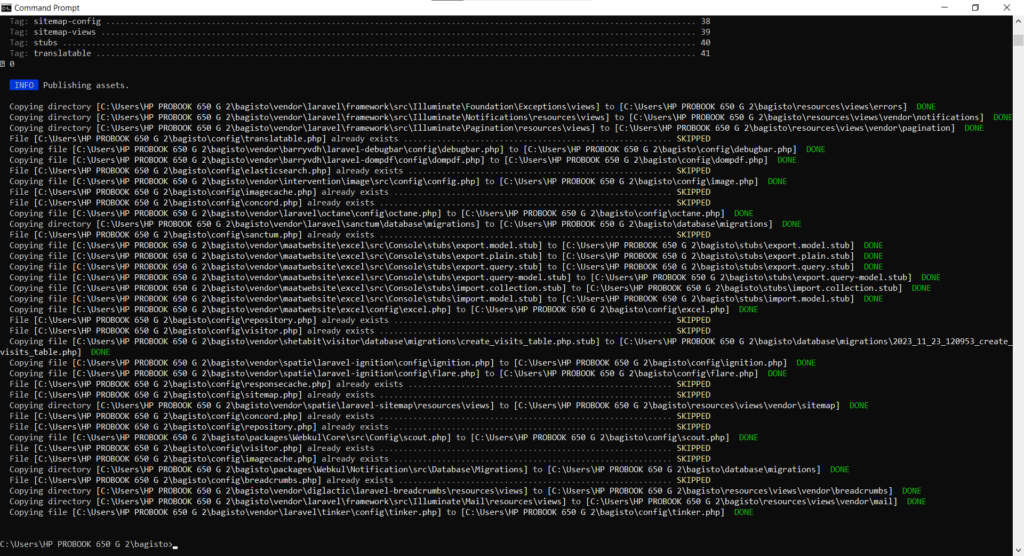Image resolution: width=1024 pixels, height=556 pixels.
Task: Click the Command Prompt title text
Action: [44, 7]
